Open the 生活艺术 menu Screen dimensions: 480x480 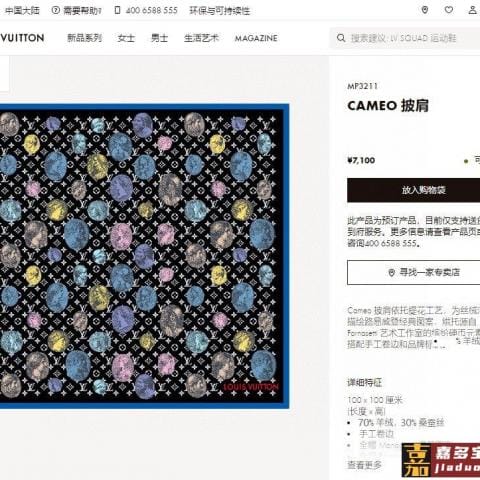201,38
